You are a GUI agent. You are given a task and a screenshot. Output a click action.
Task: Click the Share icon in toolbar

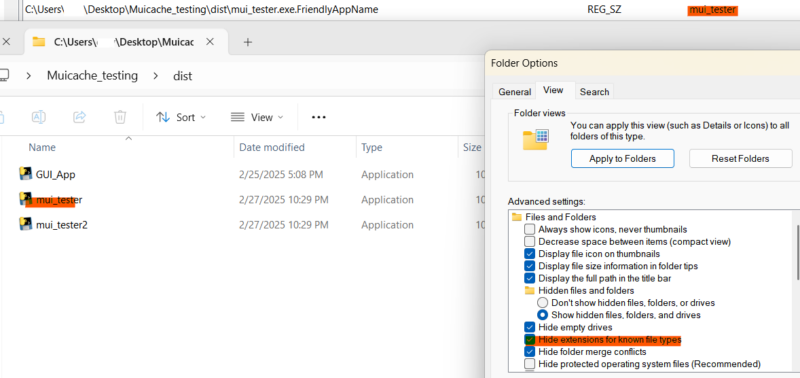pyautogui.click(x=80, y=117)
